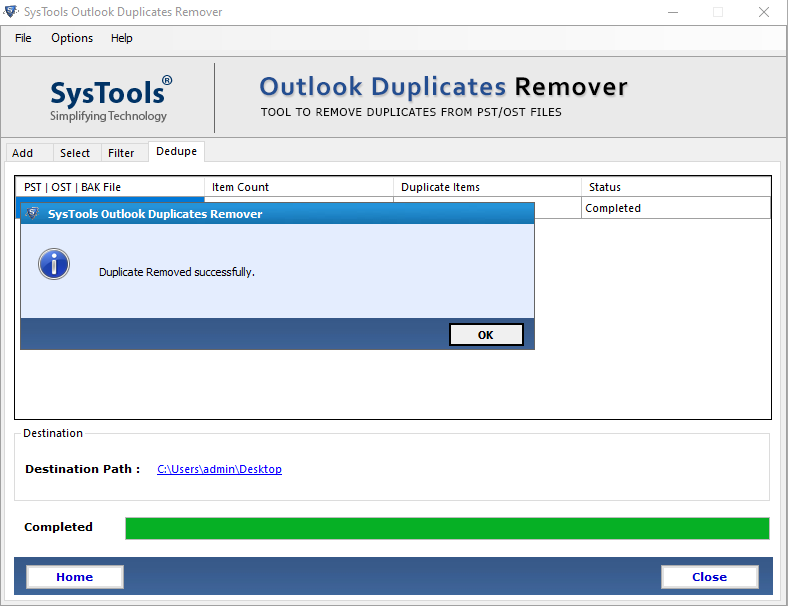Switch to the Add tab

(x=29, y=153)
